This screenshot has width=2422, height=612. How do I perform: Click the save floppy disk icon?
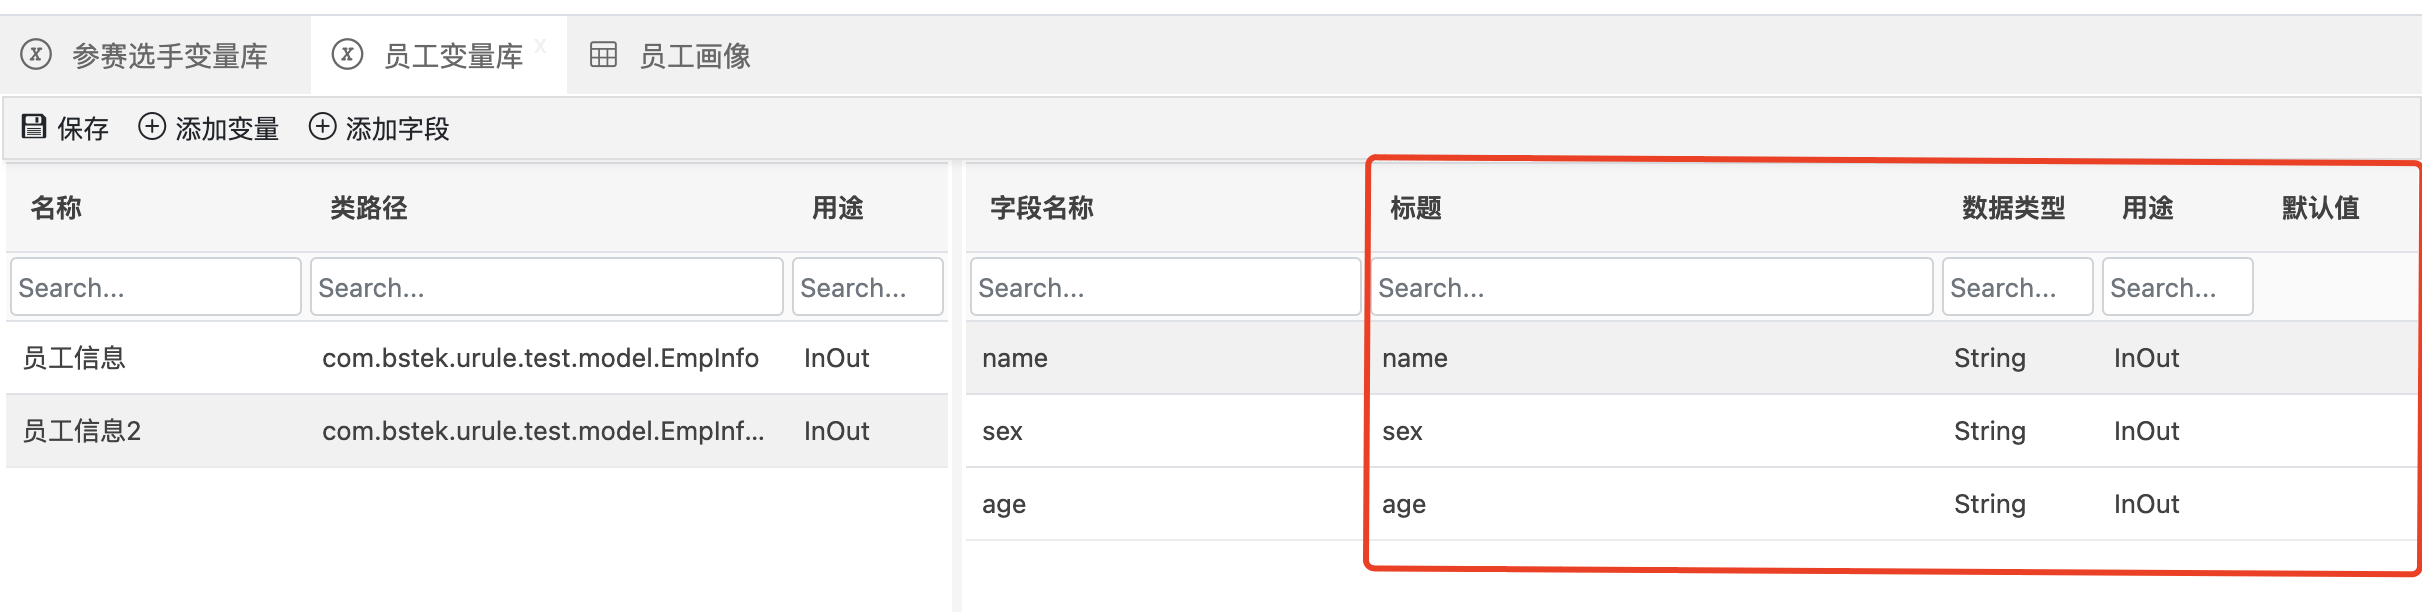click(x=34, y=126)
